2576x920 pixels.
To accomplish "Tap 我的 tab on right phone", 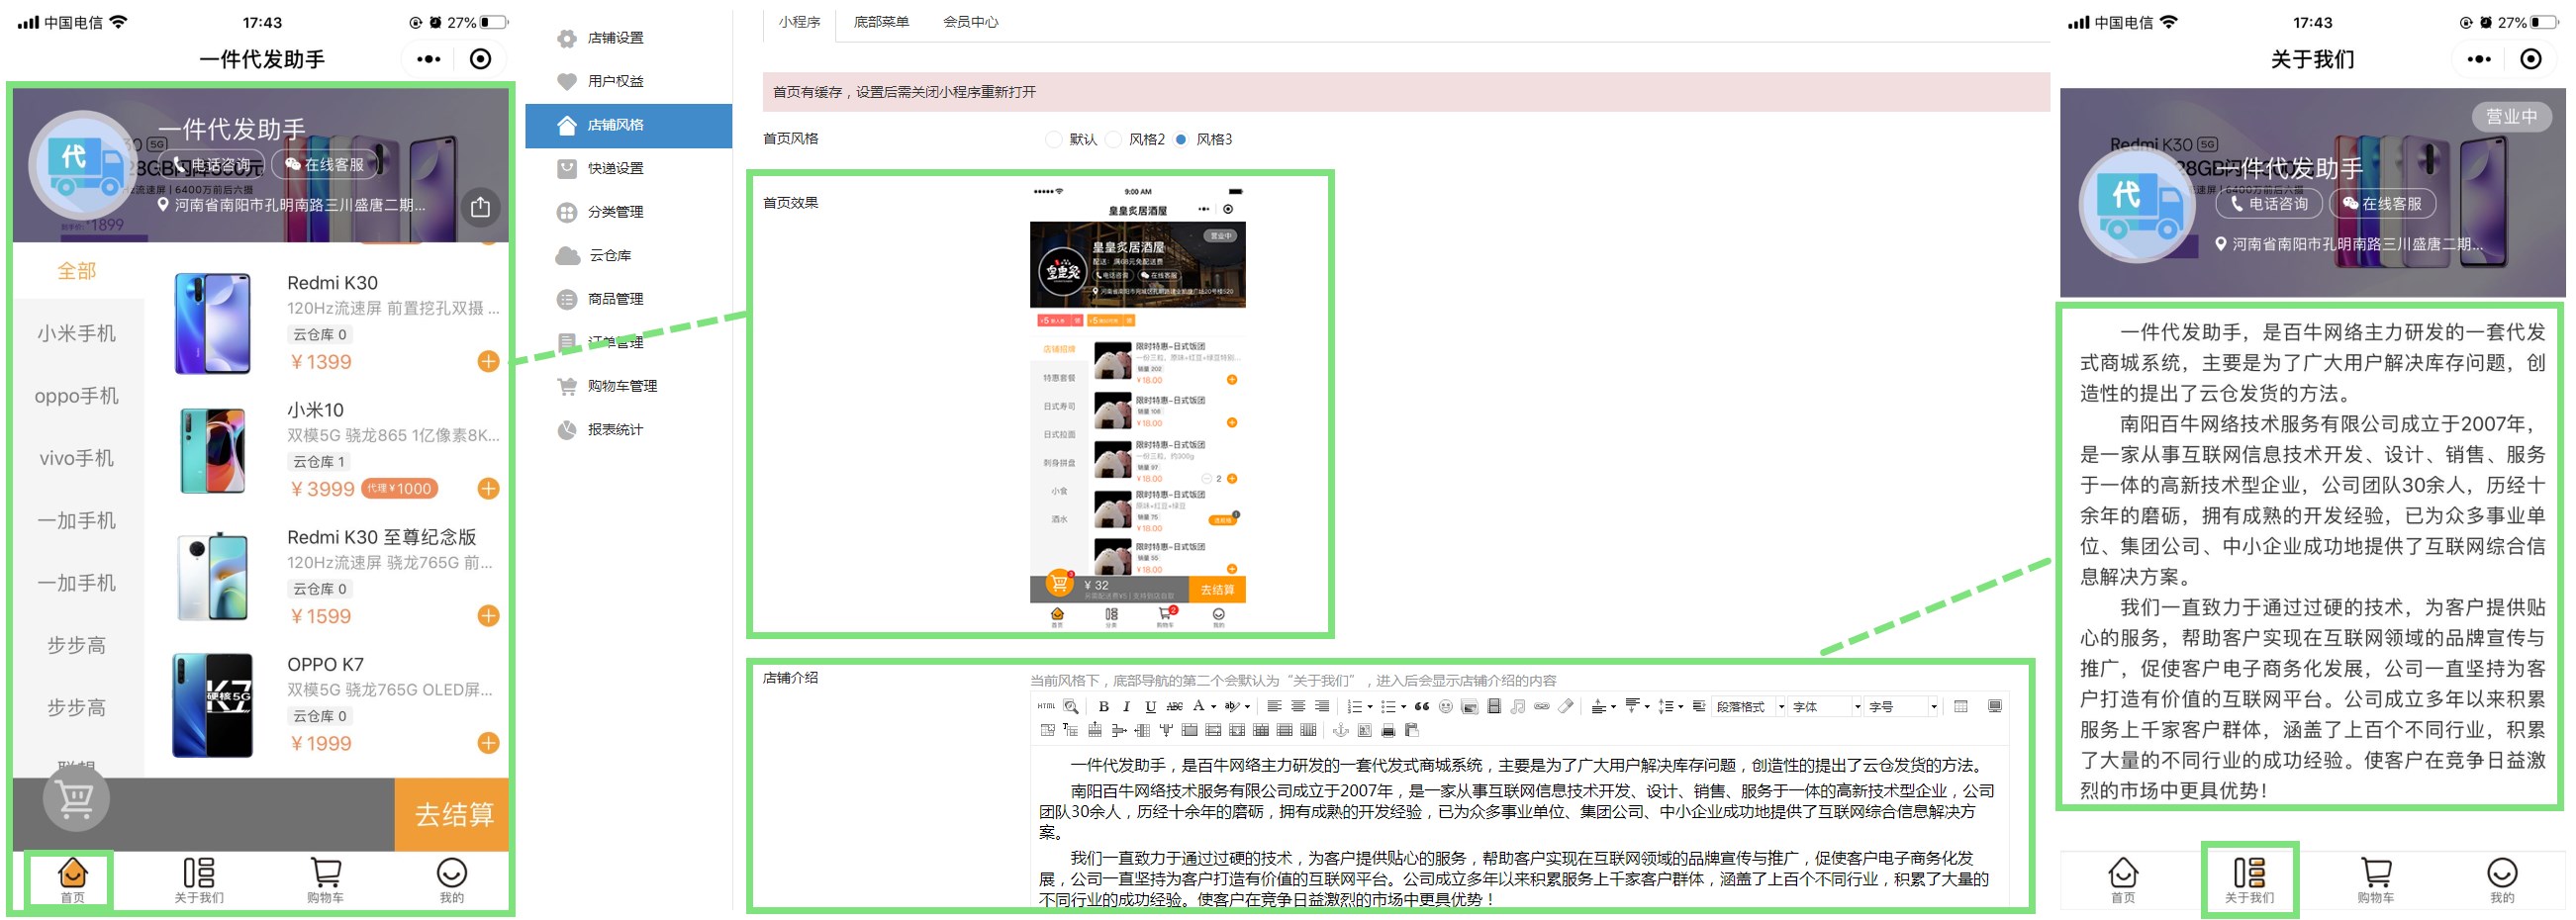I will pyautogui.click(x=2501, y=879).
